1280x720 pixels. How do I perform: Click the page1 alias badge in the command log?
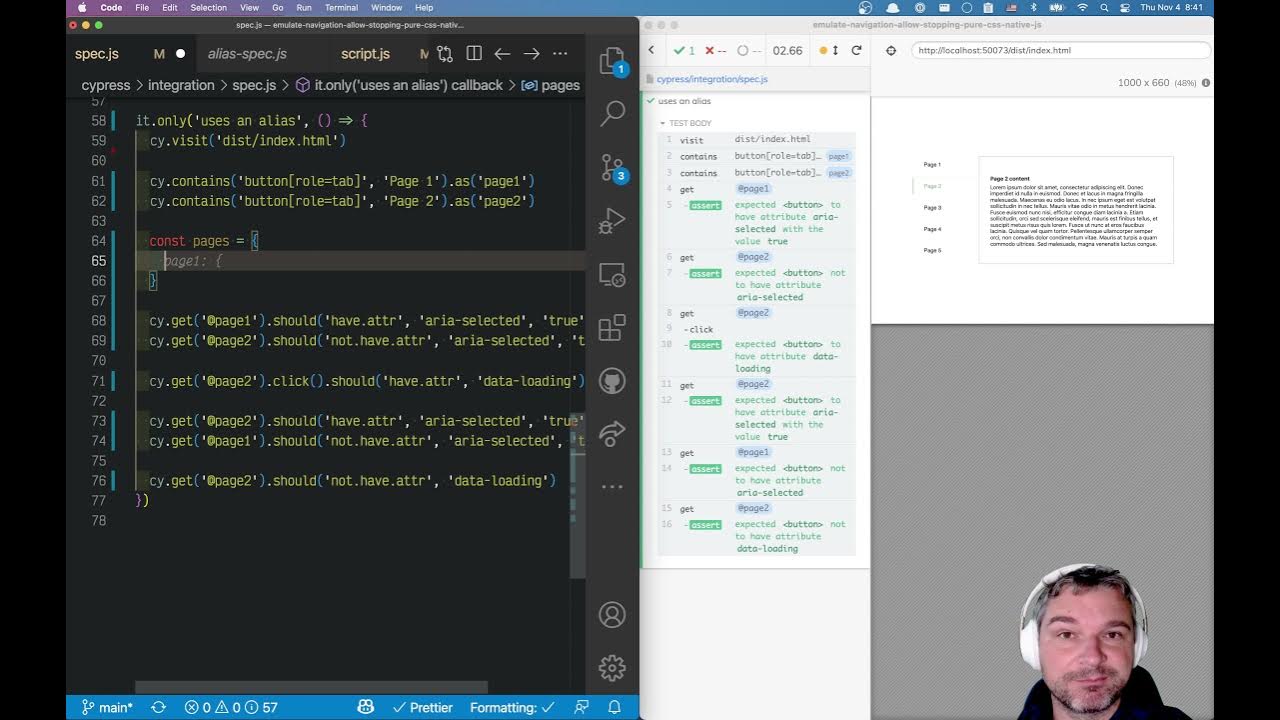(x=838, y=156)
